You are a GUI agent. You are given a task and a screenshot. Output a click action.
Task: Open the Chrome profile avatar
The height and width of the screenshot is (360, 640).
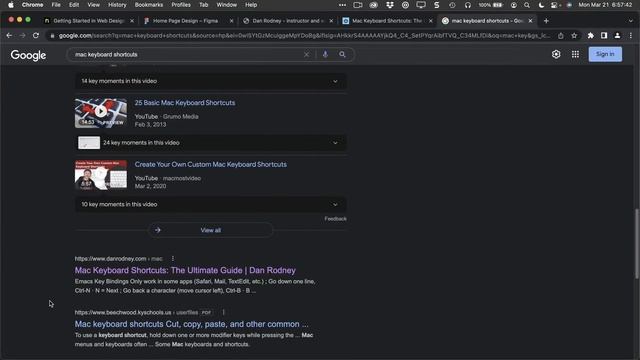(618, 36)
